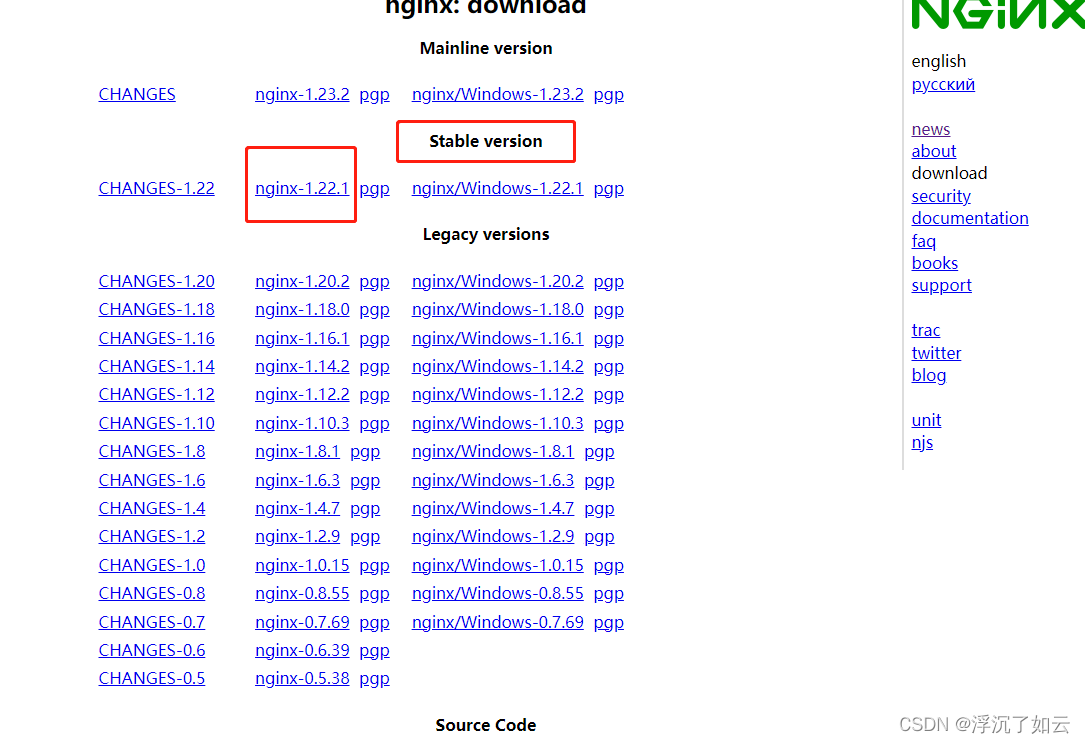Screen dimensions: 1085x744
Task: Open the Mainline CHANGES link
Action: 137,94
